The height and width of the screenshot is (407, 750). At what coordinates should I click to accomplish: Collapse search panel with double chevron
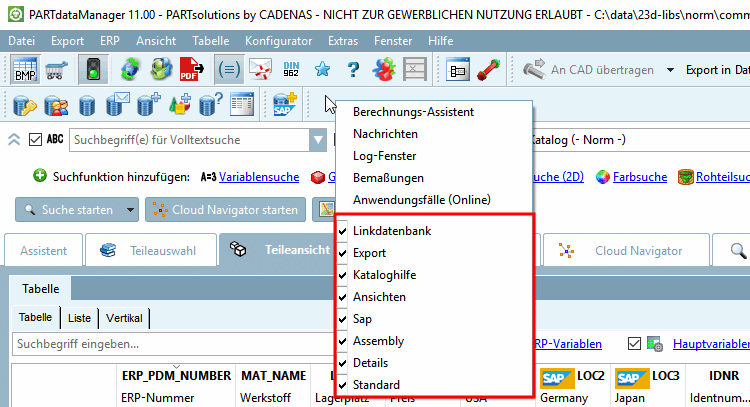14,140
